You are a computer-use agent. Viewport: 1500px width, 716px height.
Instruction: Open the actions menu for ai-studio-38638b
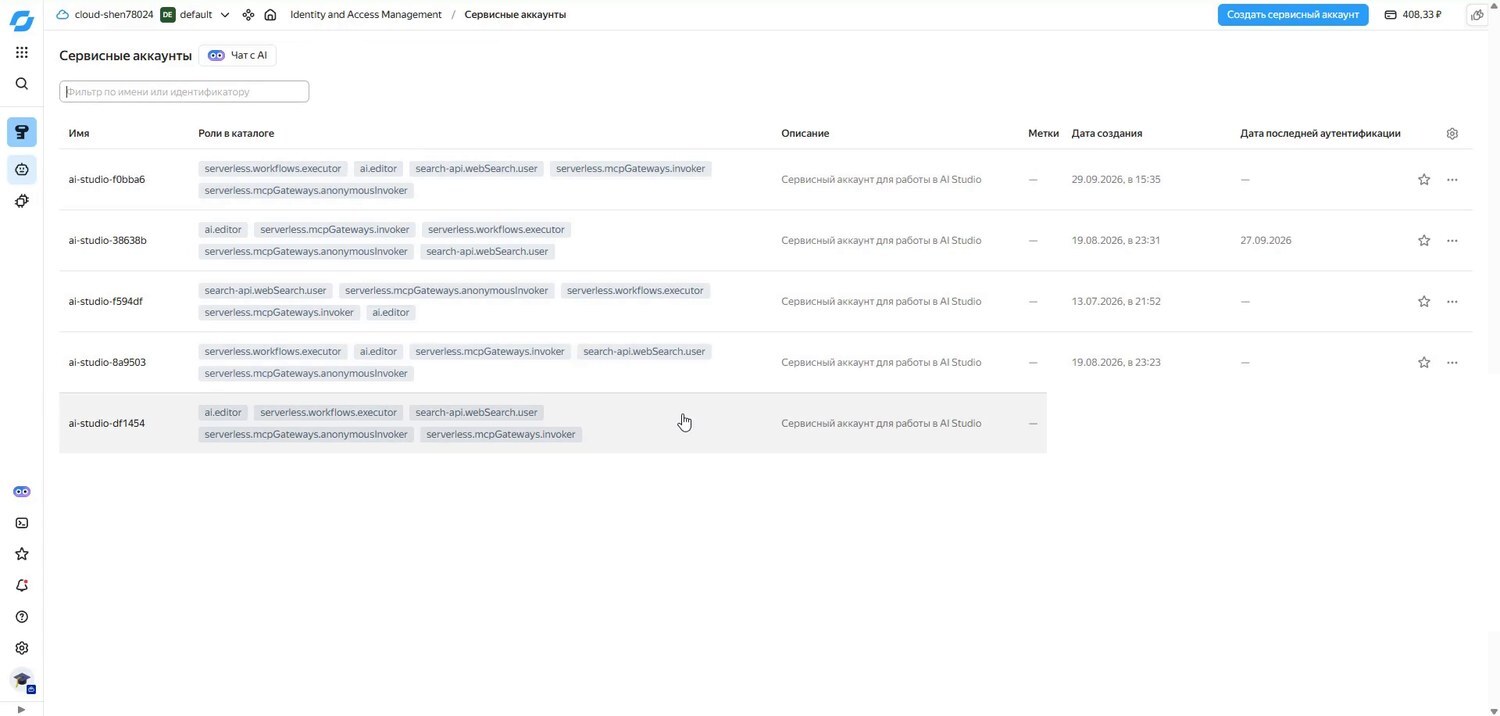click(x=1452, y=241)
